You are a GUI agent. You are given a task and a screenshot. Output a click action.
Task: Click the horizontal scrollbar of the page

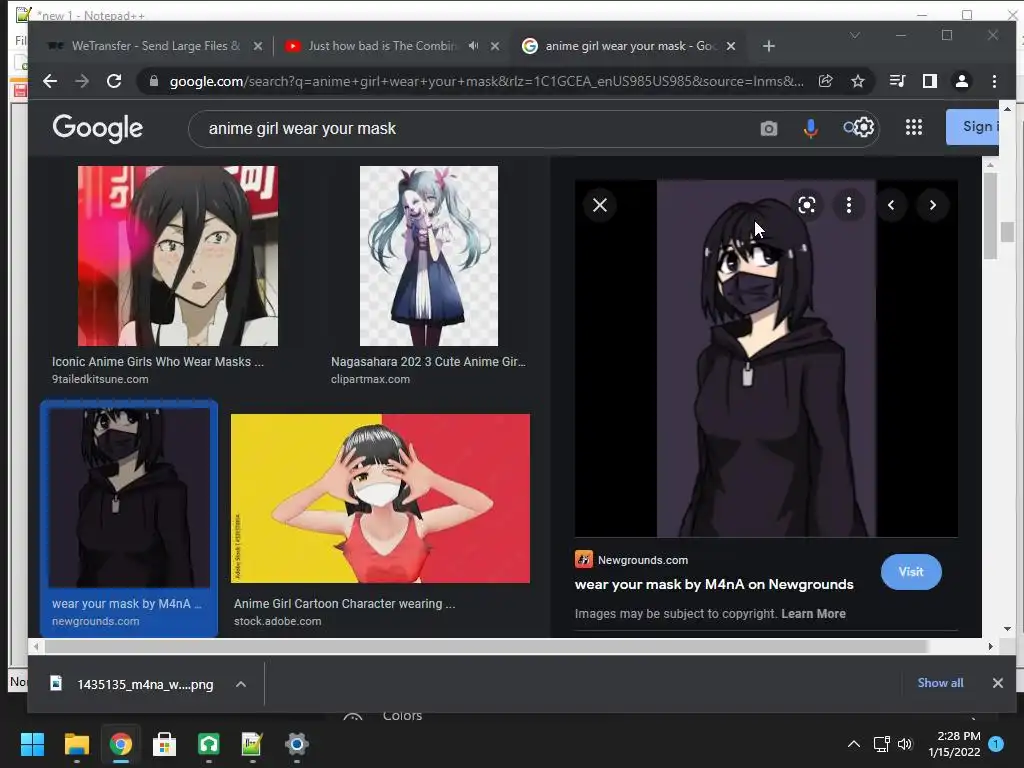487,646
